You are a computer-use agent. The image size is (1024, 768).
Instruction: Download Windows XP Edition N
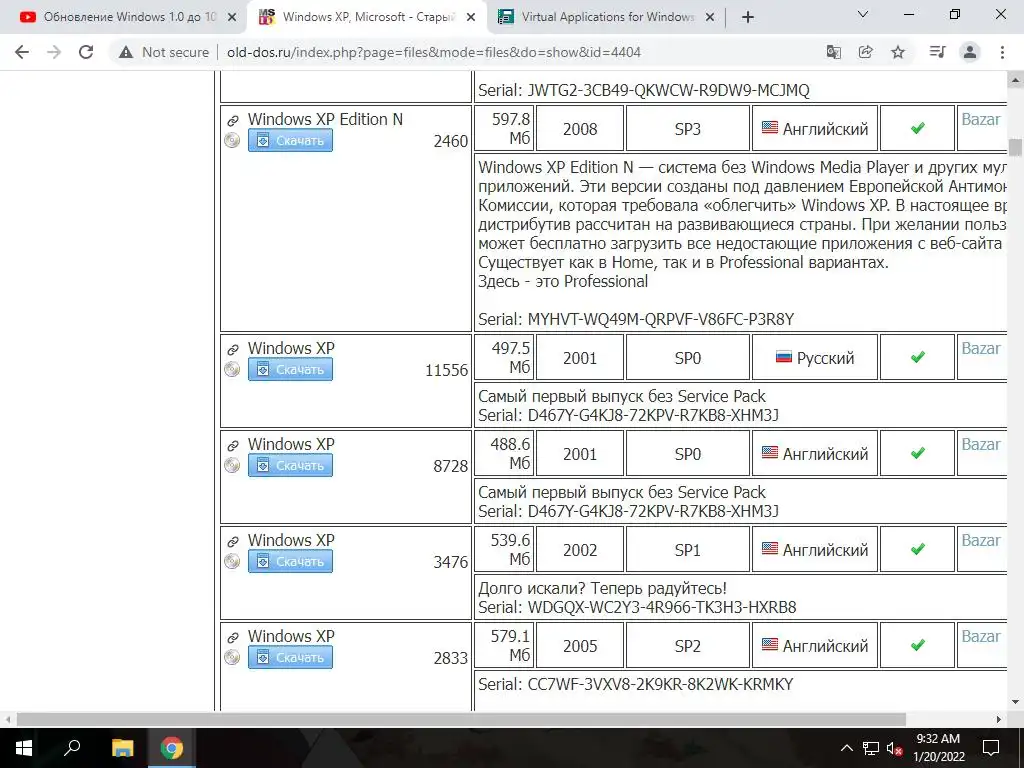pyautogui.click(x=290, y=140)
